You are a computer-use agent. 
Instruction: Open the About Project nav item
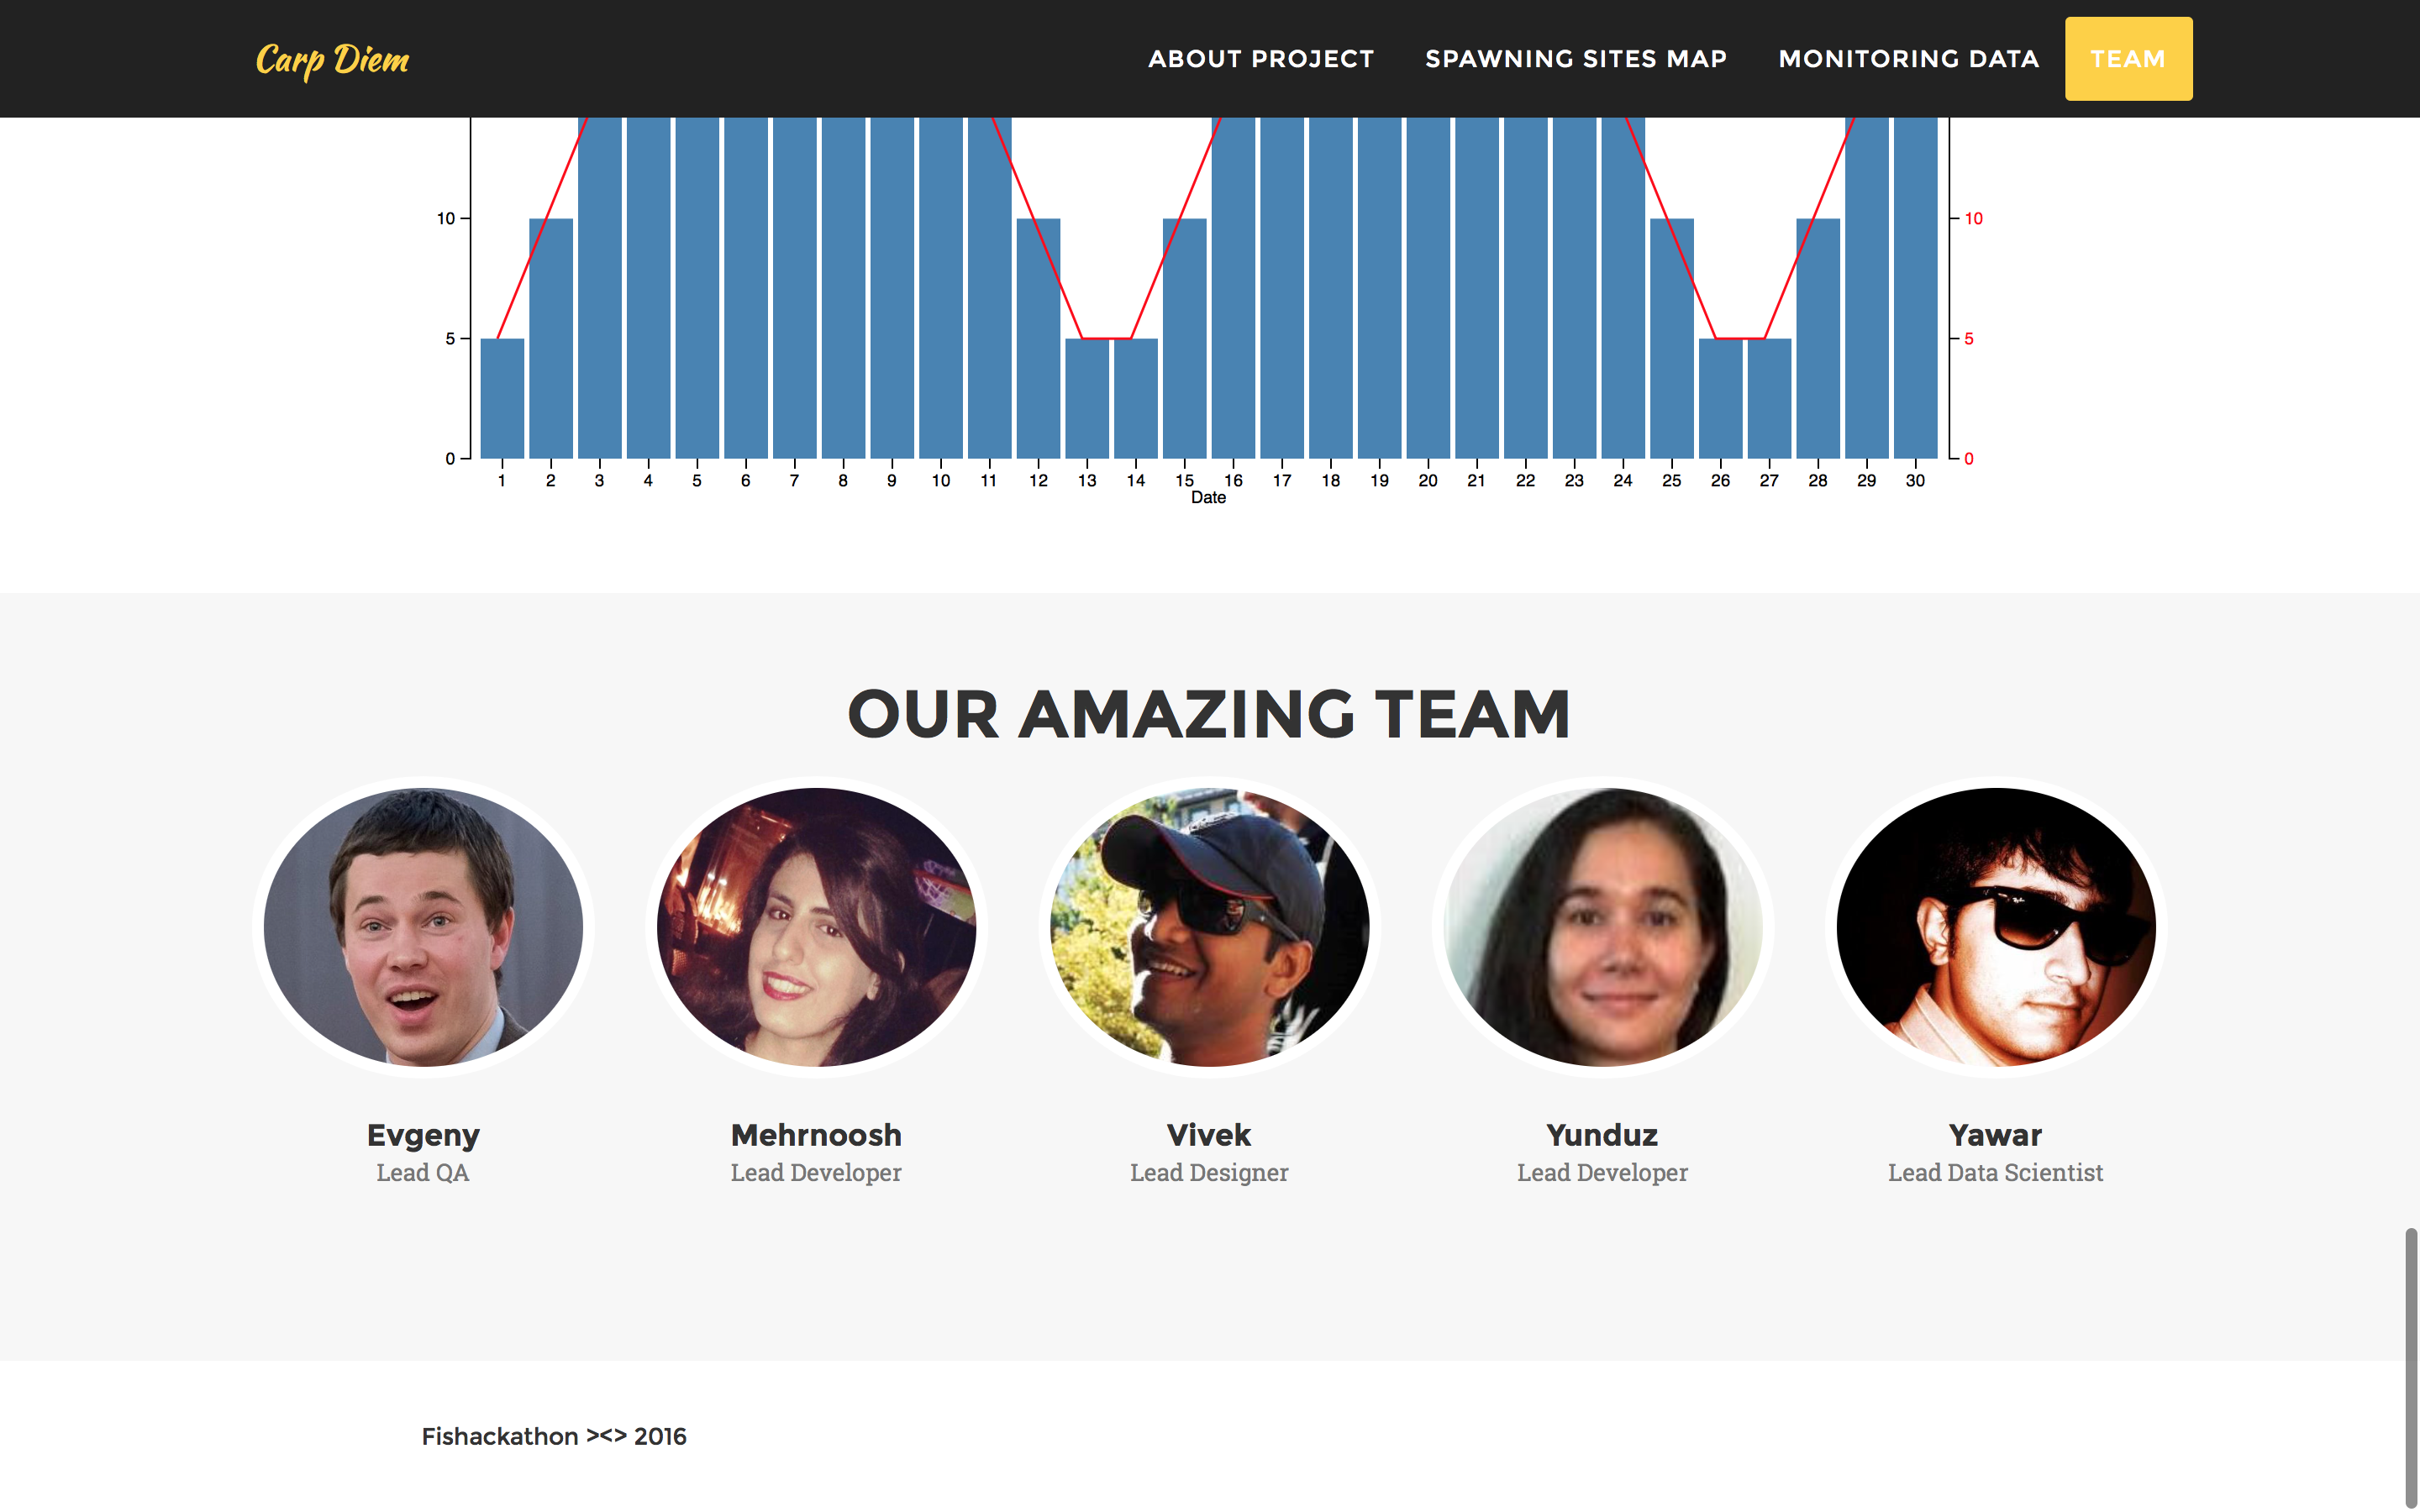pos(1260,59)
